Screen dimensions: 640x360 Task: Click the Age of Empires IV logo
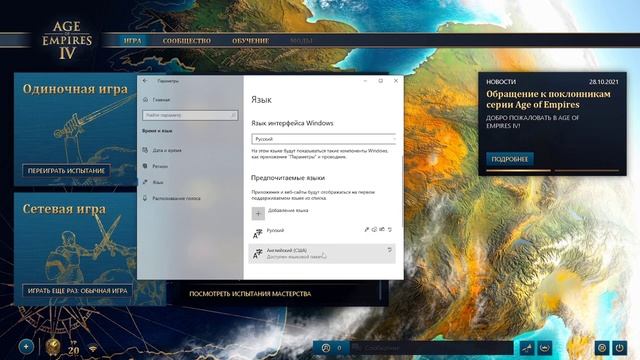click(67, 41)
